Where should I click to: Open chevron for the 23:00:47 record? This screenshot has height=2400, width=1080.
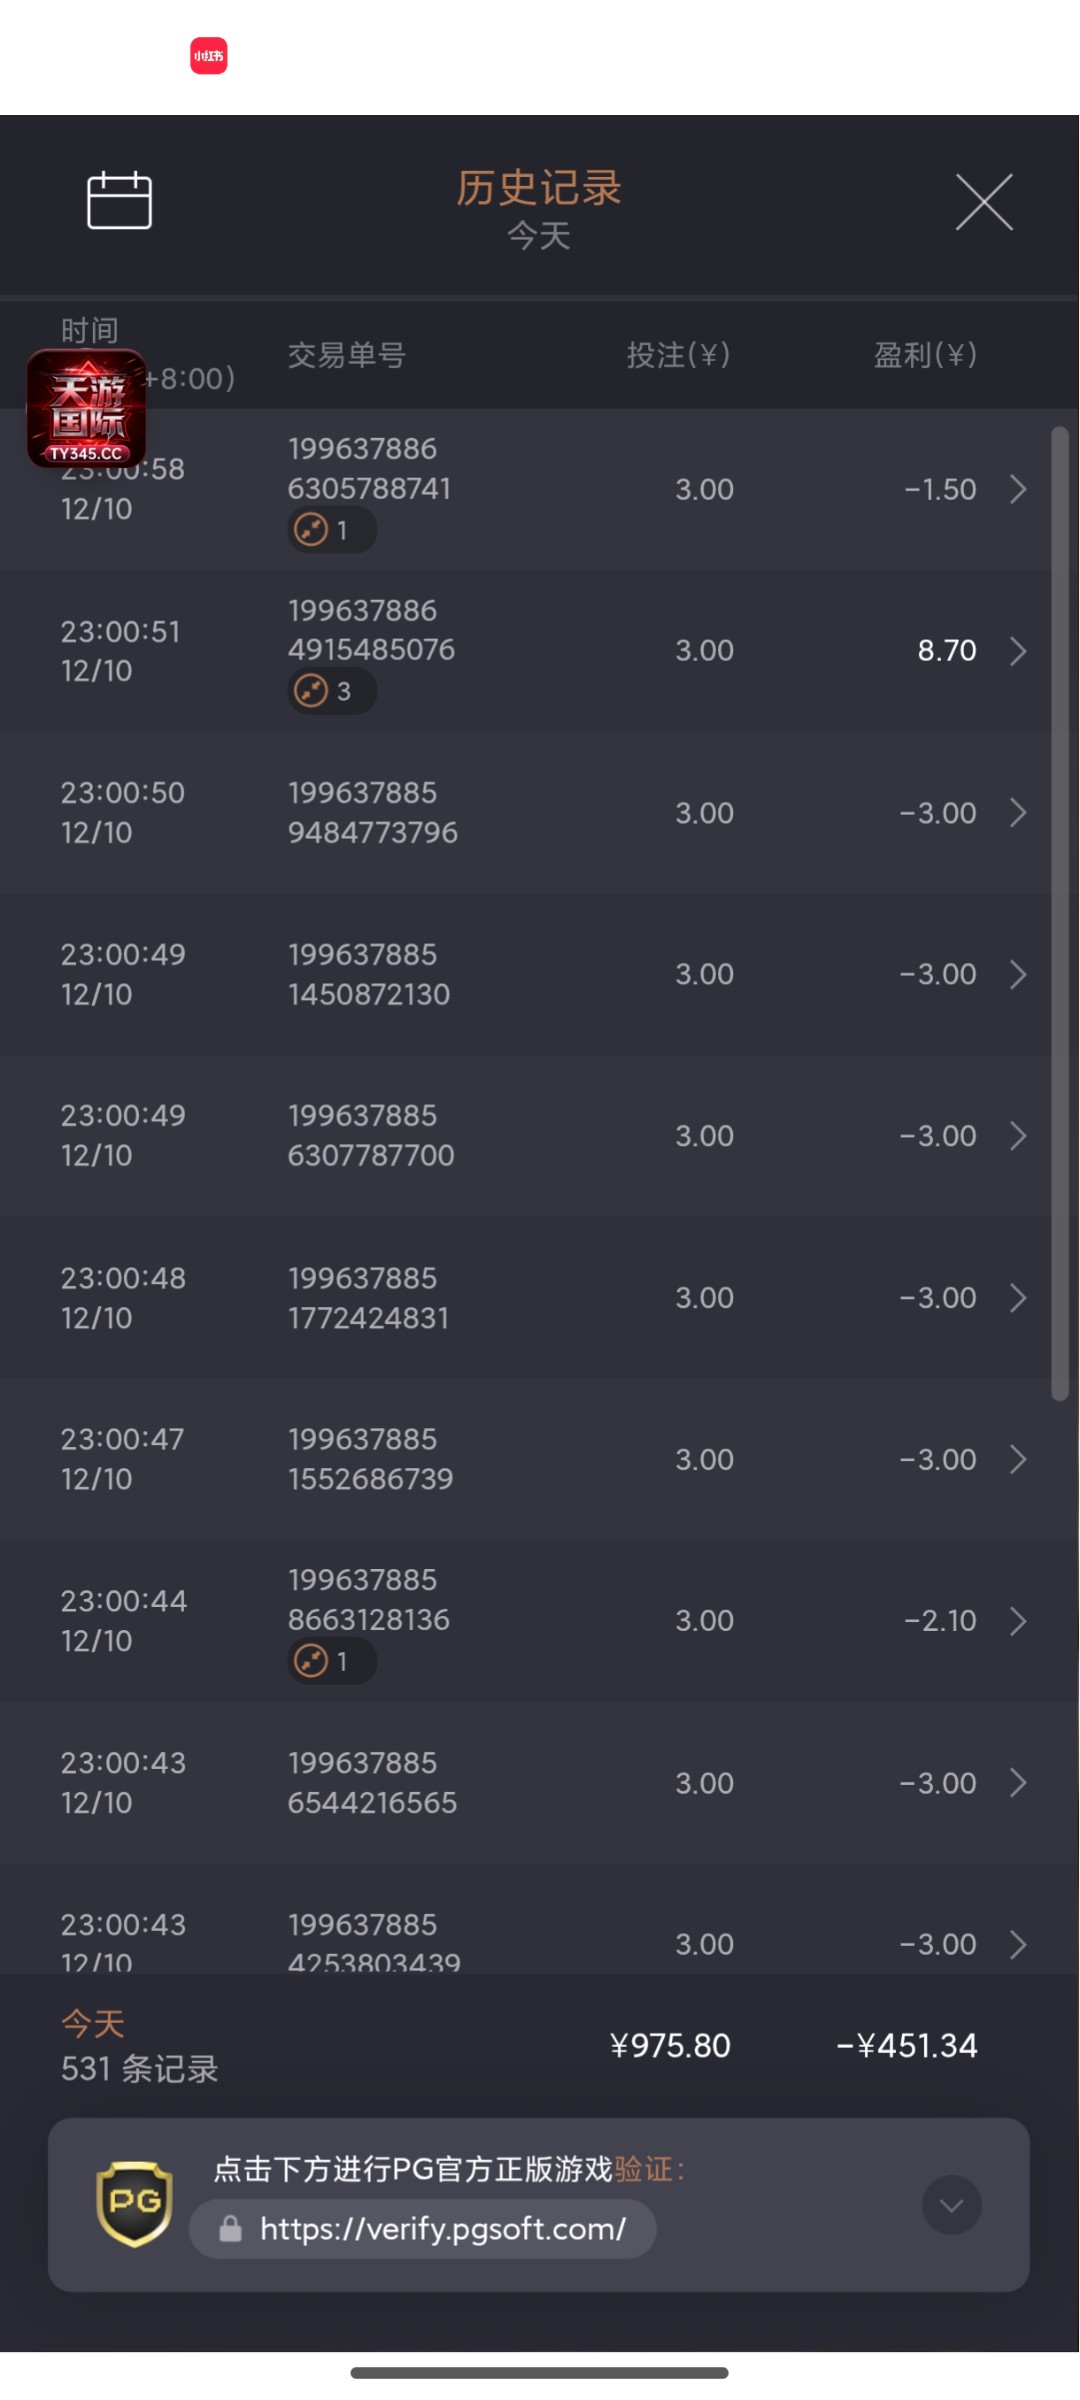(x=1018, y=1459)
